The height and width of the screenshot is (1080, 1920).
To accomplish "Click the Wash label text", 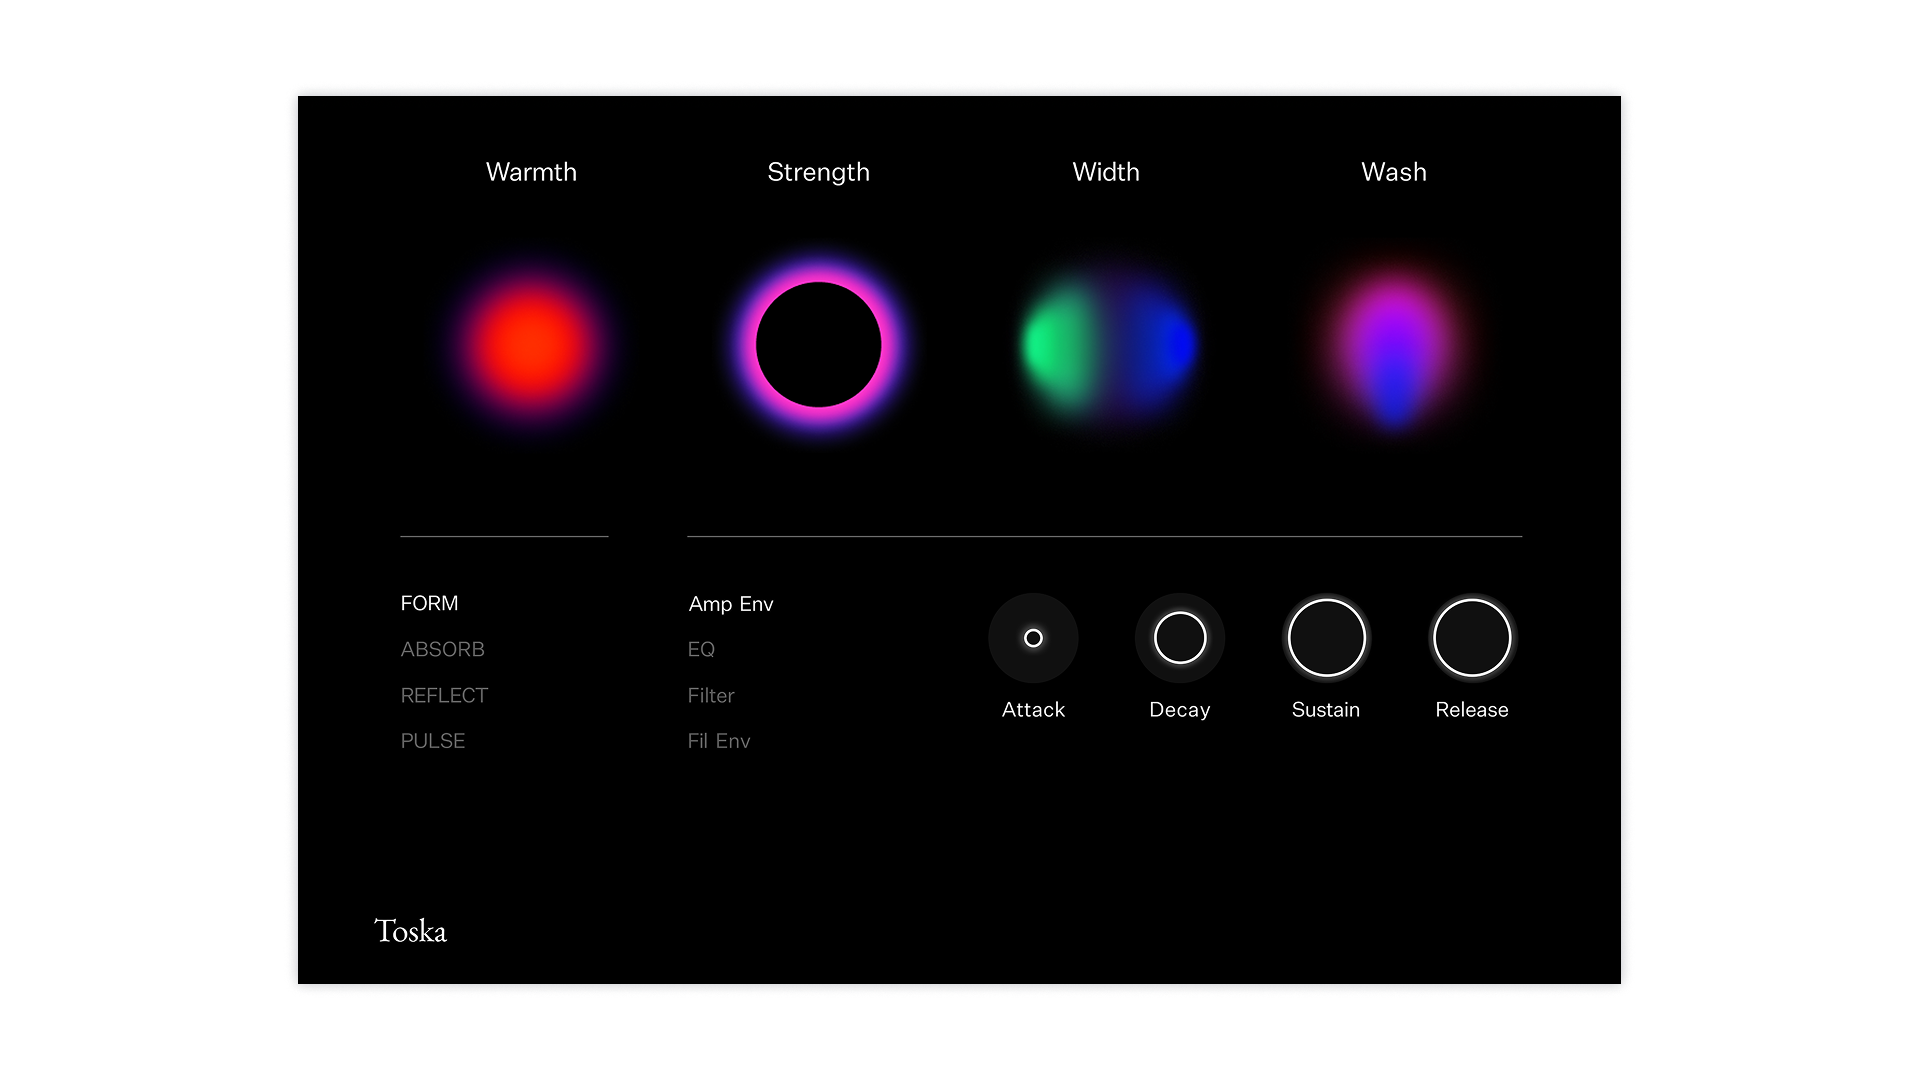I will click(1393, 172).
